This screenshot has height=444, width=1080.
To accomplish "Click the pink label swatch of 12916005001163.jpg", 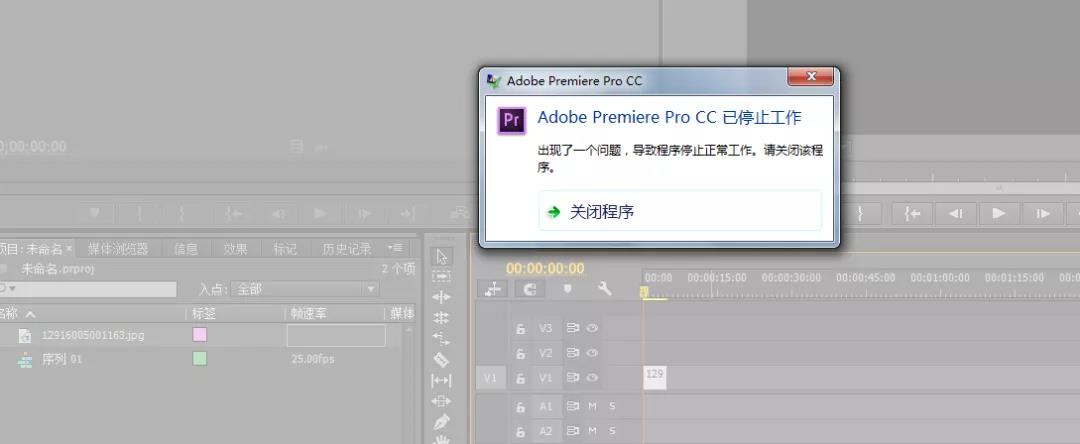I will [199, 335].
